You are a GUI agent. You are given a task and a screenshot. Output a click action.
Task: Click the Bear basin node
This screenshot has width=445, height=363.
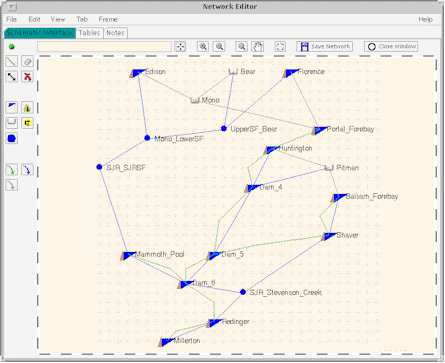[233, 71]
